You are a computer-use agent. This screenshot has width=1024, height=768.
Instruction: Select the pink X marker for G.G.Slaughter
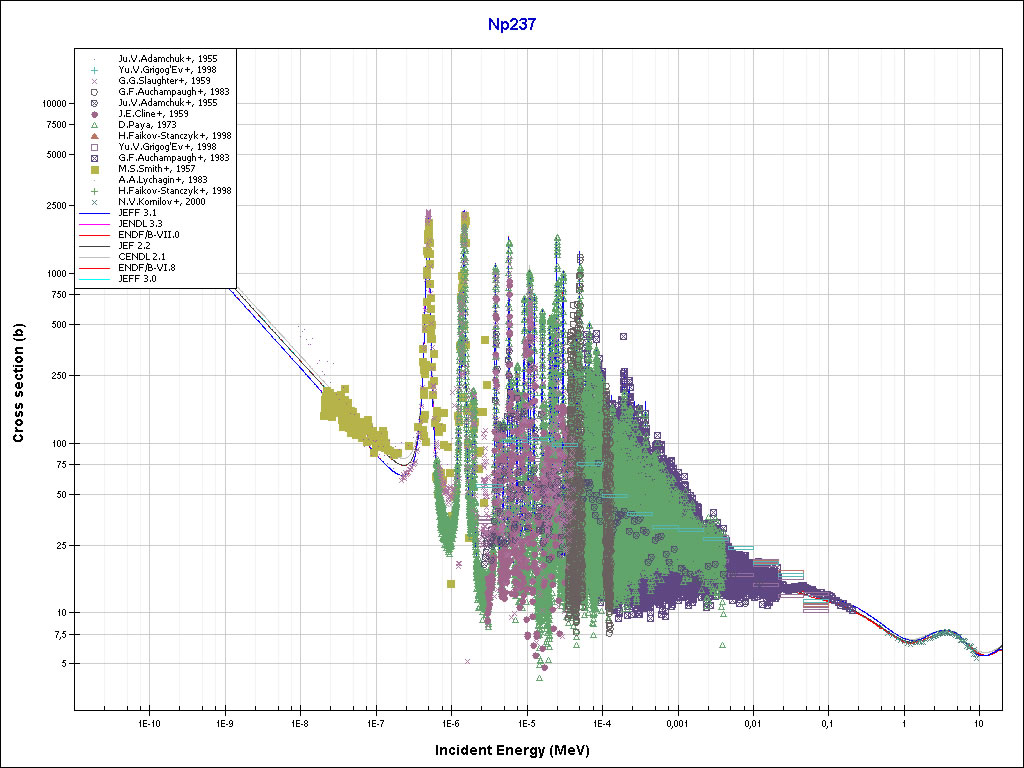(x=94, y=81)
